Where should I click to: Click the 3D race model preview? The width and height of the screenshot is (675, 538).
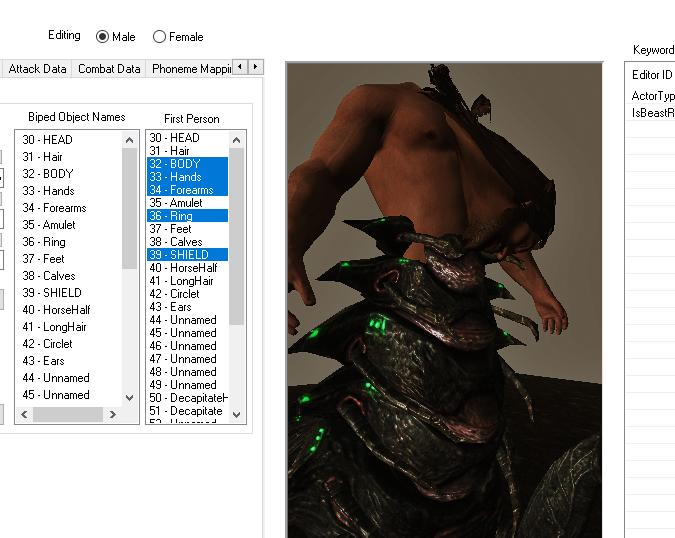pos(444,300)
